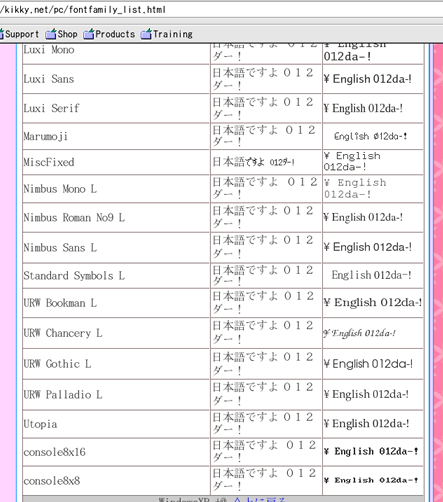Click the Japanese sample in console8x8 row

[264, 480]
